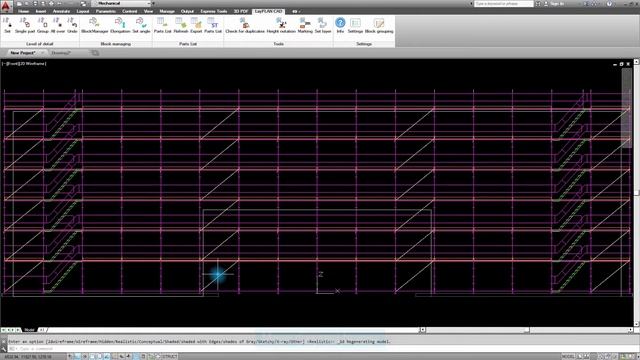This screenshot has width=640, height=360.
Task: Launch the Elongation tool
Action: 120,25
